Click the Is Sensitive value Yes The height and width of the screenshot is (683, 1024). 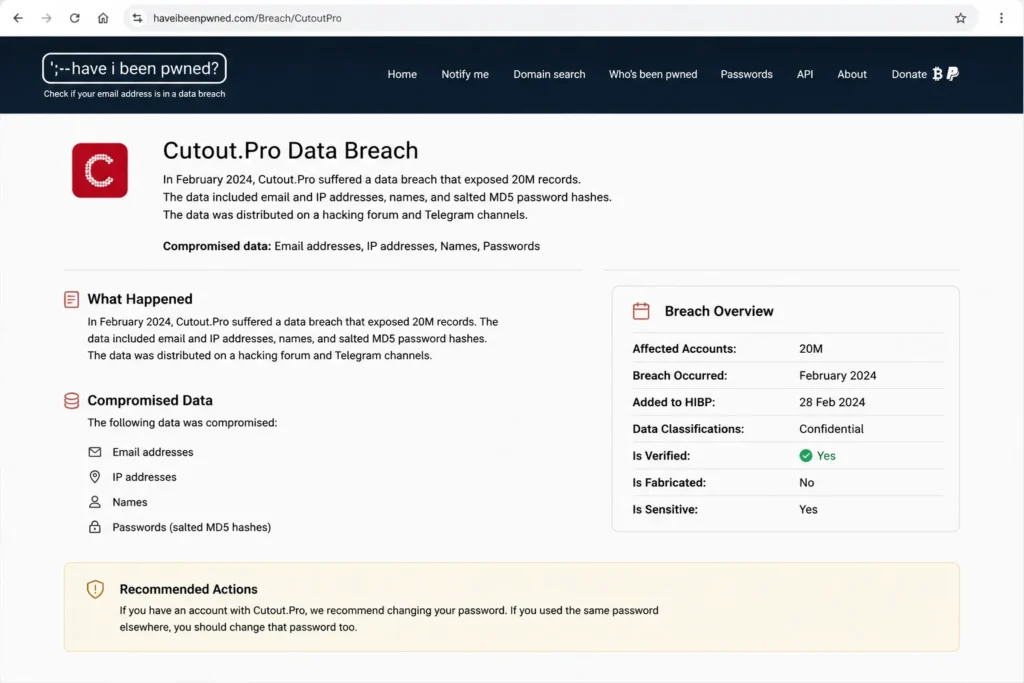coord(808,509)
